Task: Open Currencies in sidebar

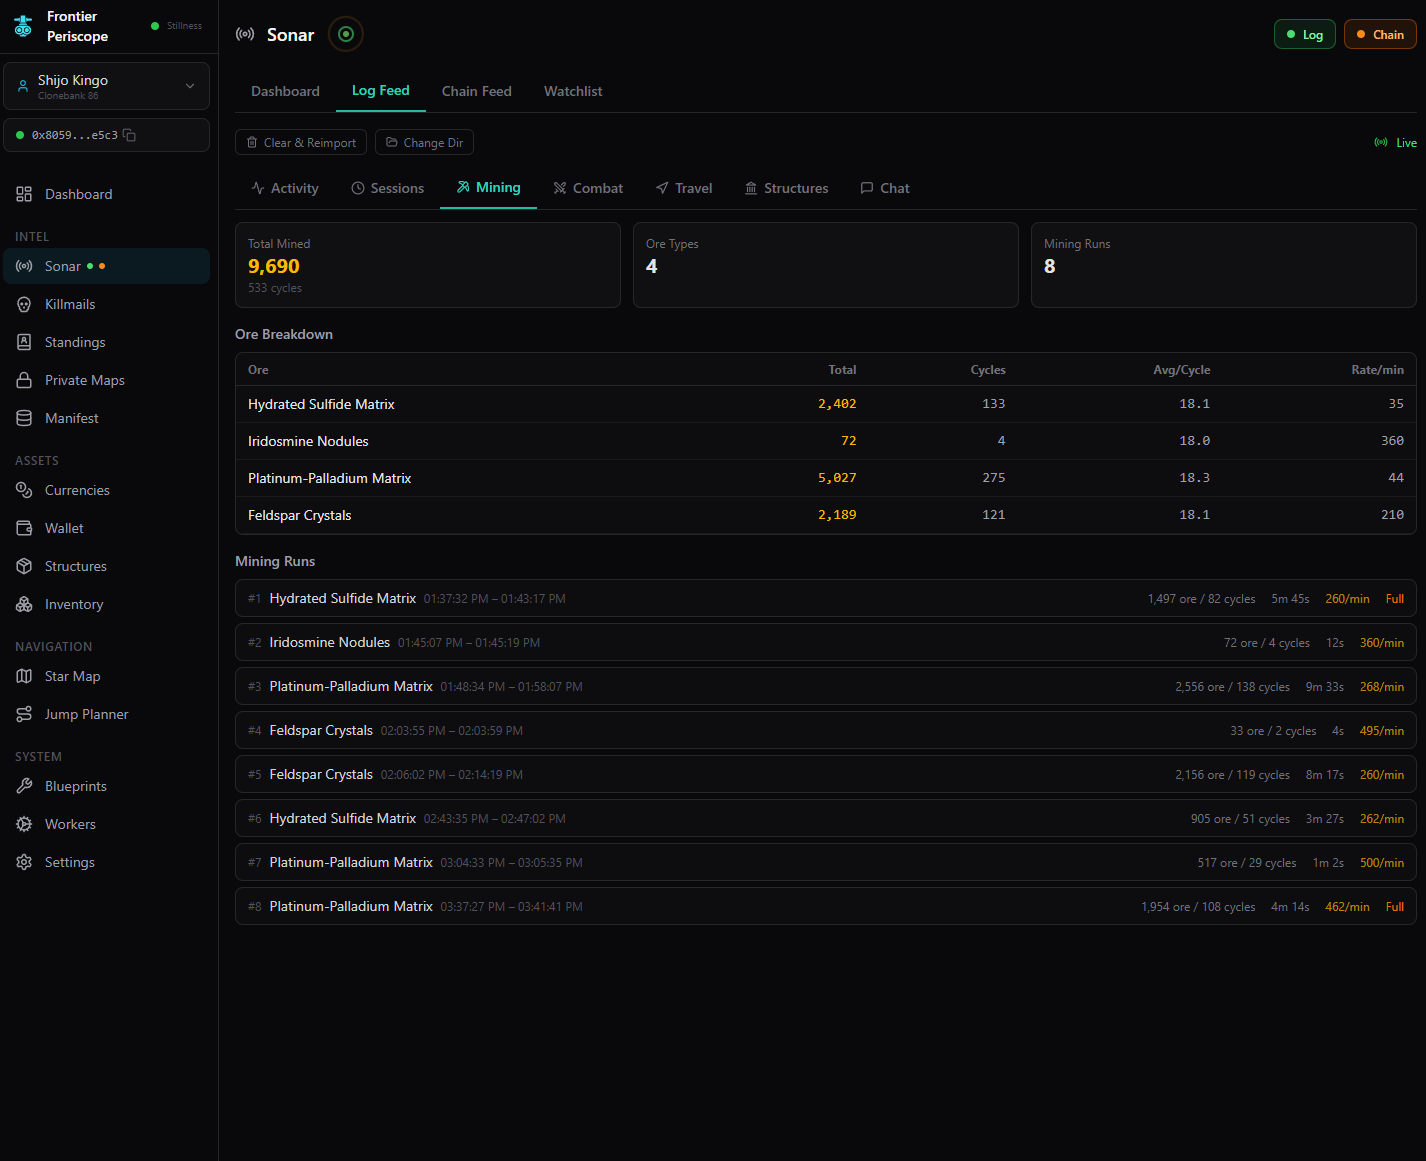Action: (107, 490)
